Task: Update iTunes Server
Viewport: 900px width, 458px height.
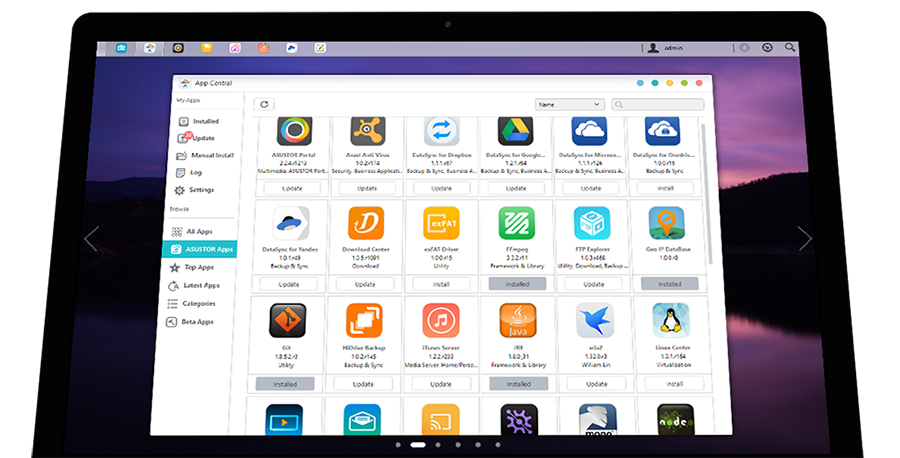Action: (441, 384)
